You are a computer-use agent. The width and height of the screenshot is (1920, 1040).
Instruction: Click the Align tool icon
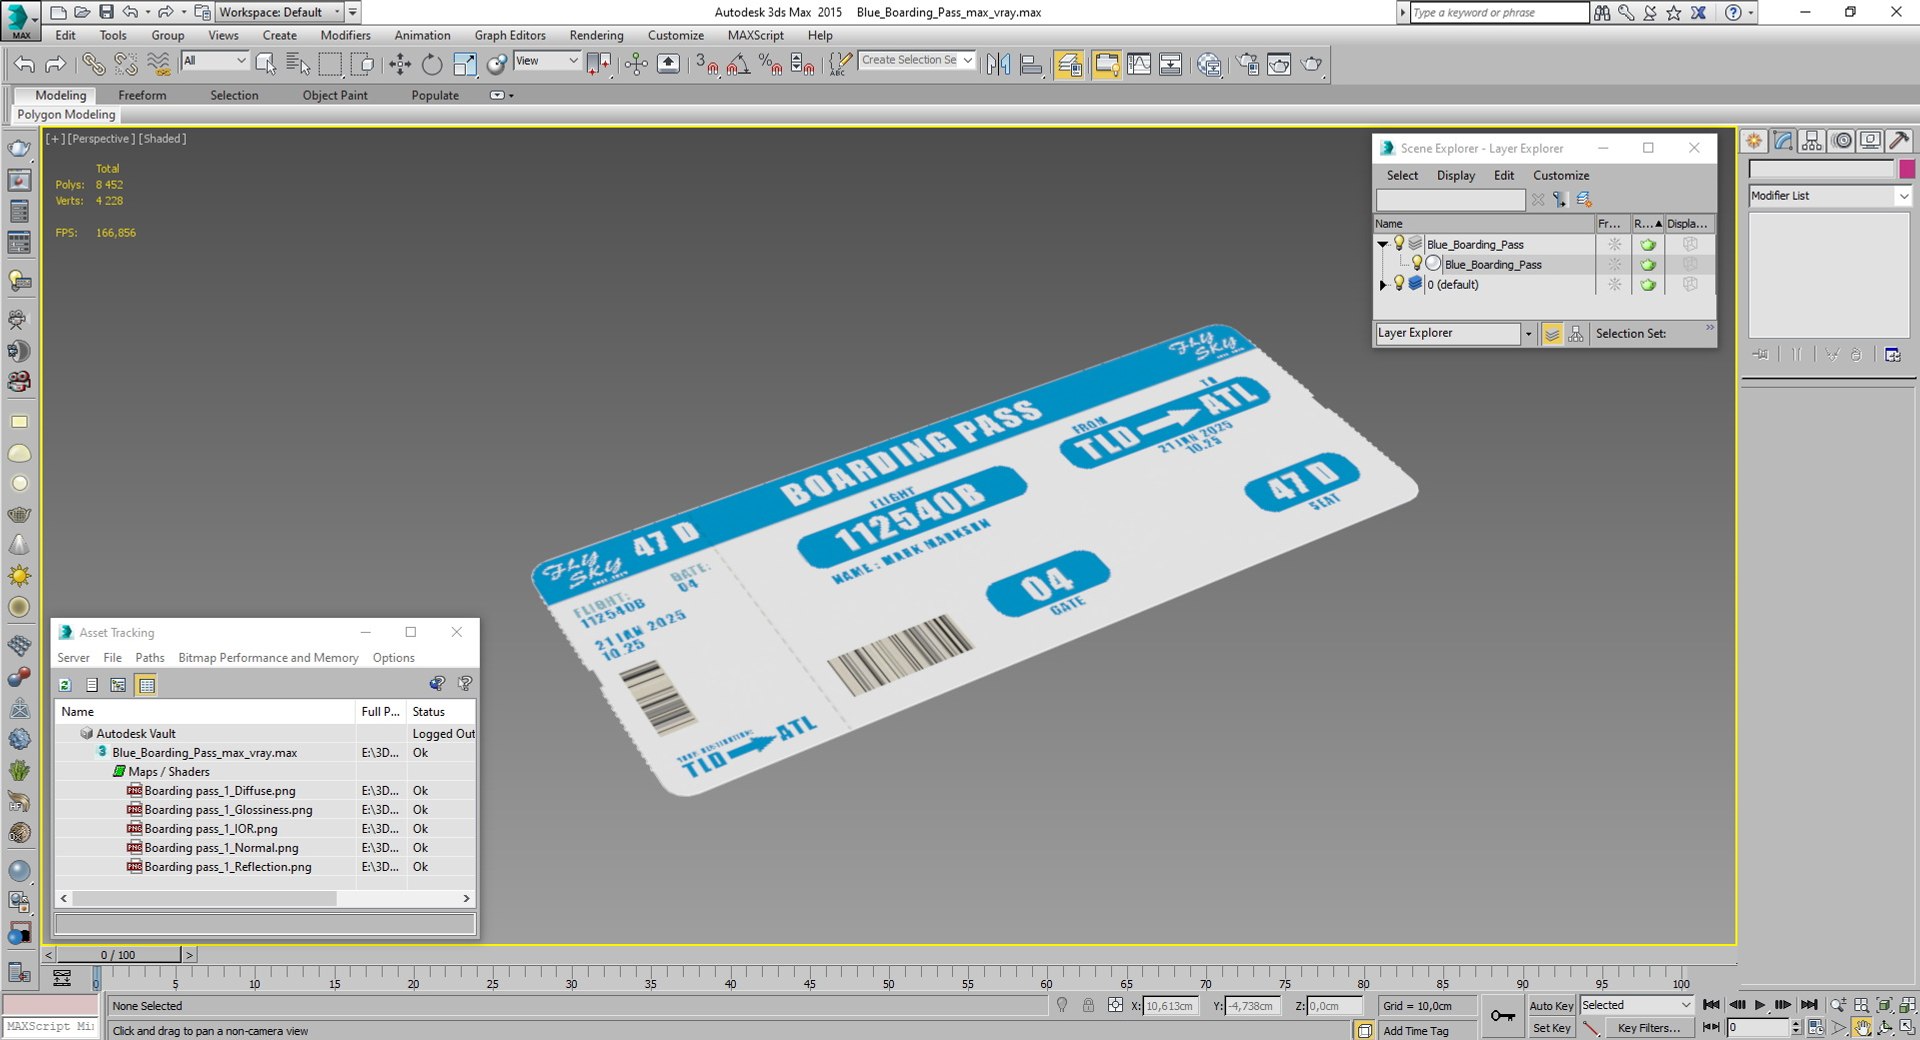1031,65
